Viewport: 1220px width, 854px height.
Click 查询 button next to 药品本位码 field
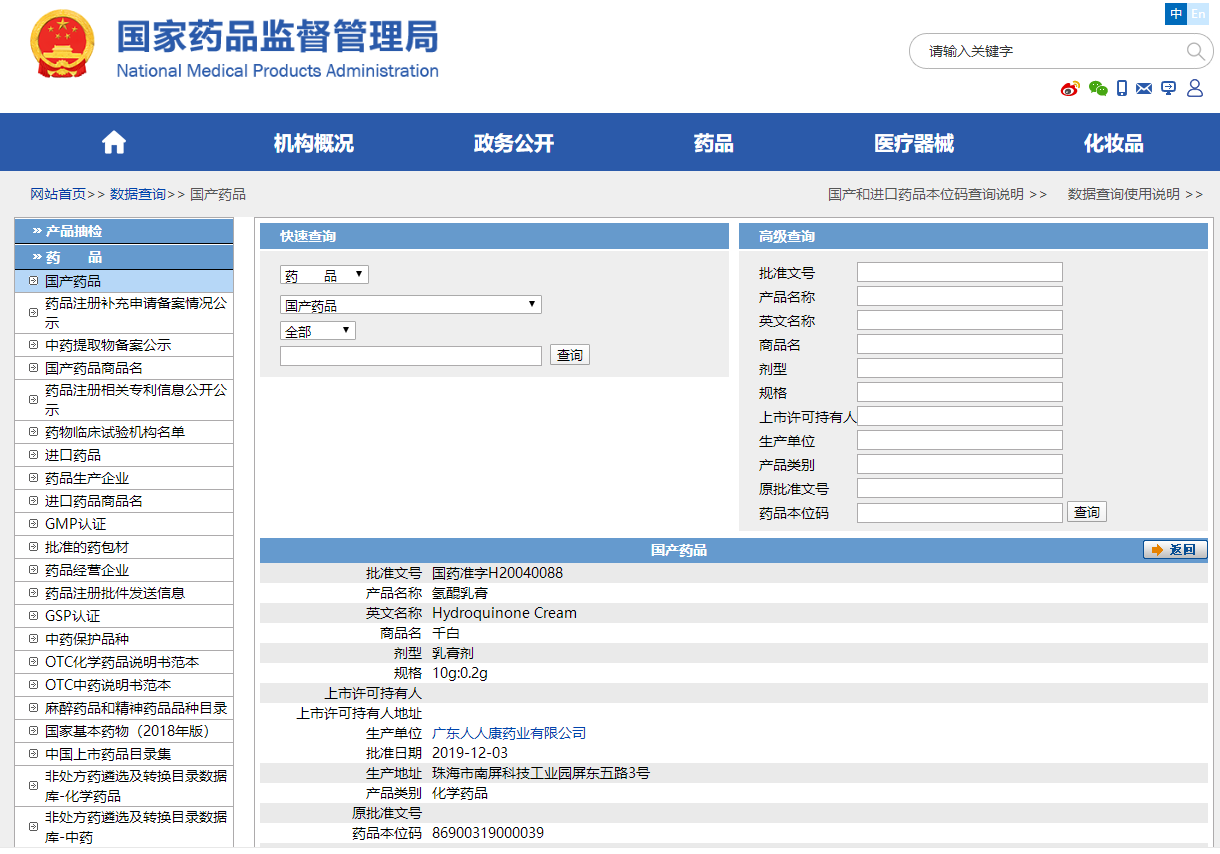tap(1086, 512)
